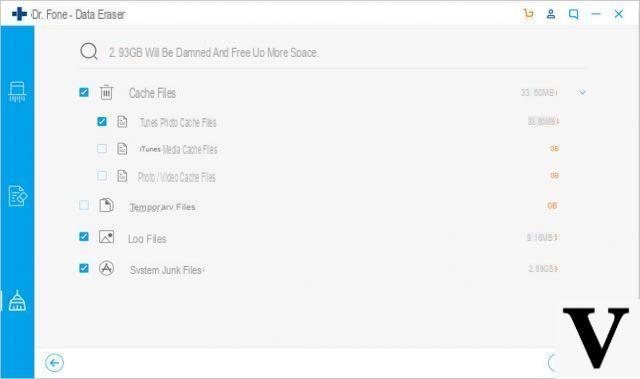
Task: Select the free up space broom icon
Action: 17,301
